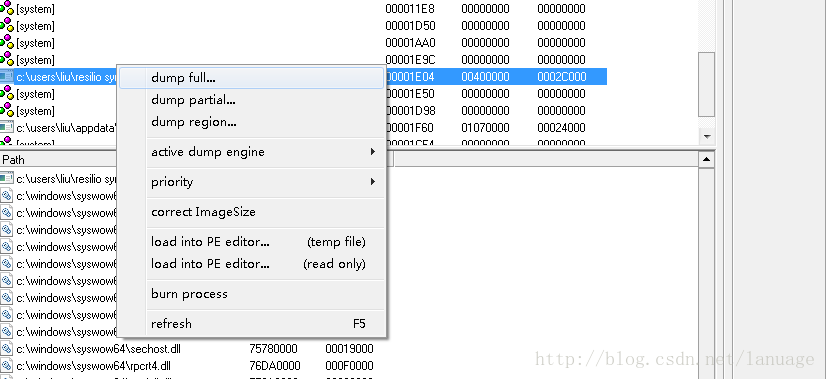The image size is (826, 379).
Task: Click the rpcrt4.dll module icon
Action: click(6, 365)
